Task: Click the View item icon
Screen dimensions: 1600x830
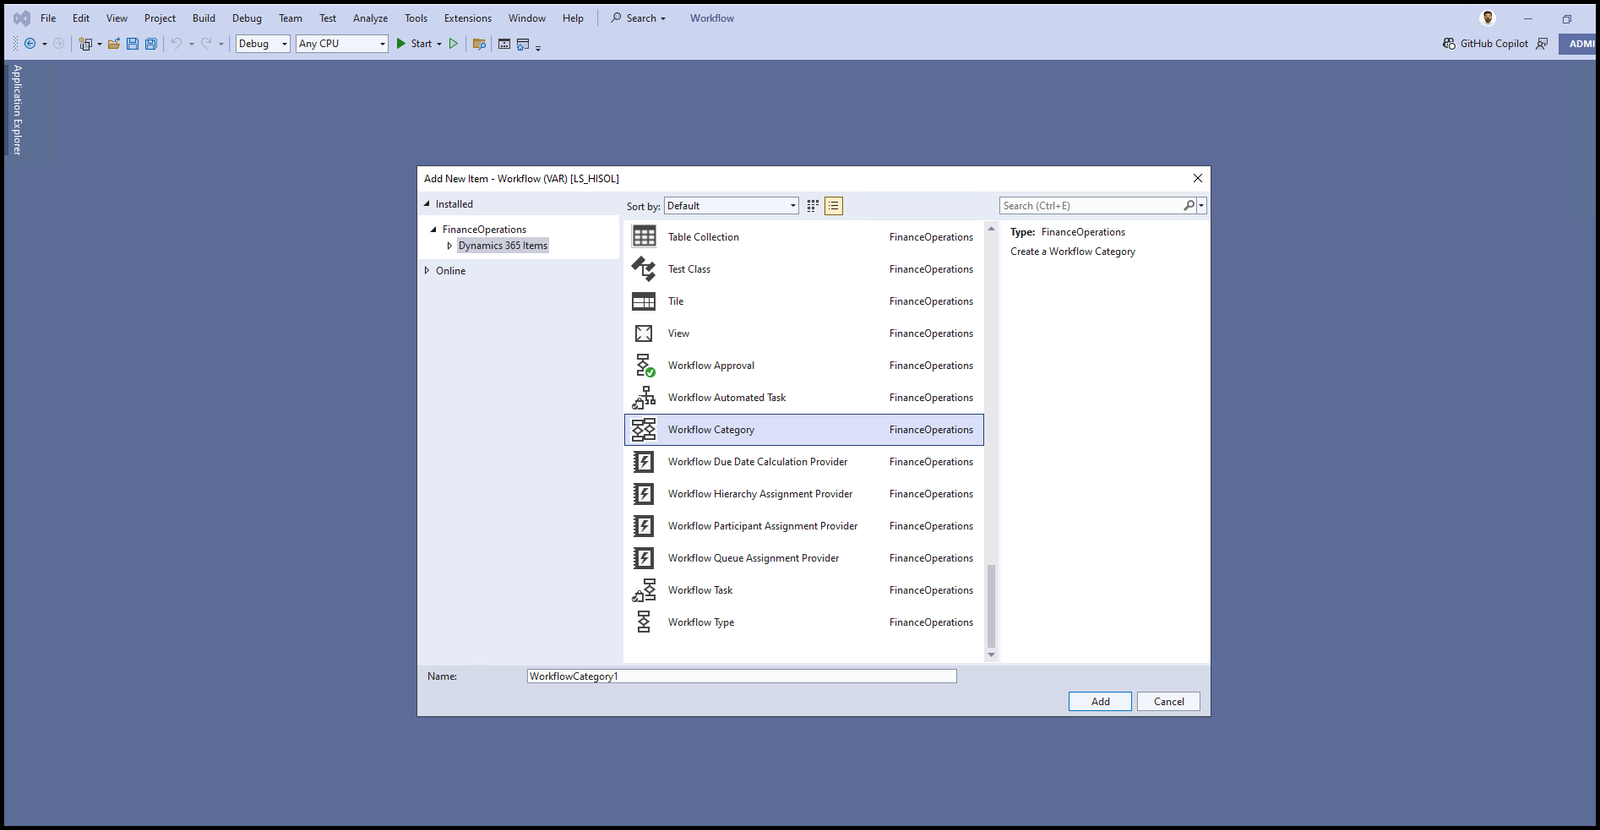Action: [x=644, y=333]
